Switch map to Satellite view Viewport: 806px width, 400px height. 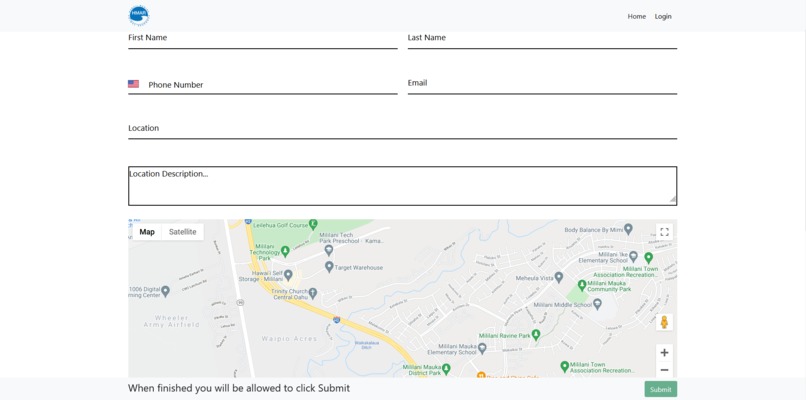(x=182, y=232)
